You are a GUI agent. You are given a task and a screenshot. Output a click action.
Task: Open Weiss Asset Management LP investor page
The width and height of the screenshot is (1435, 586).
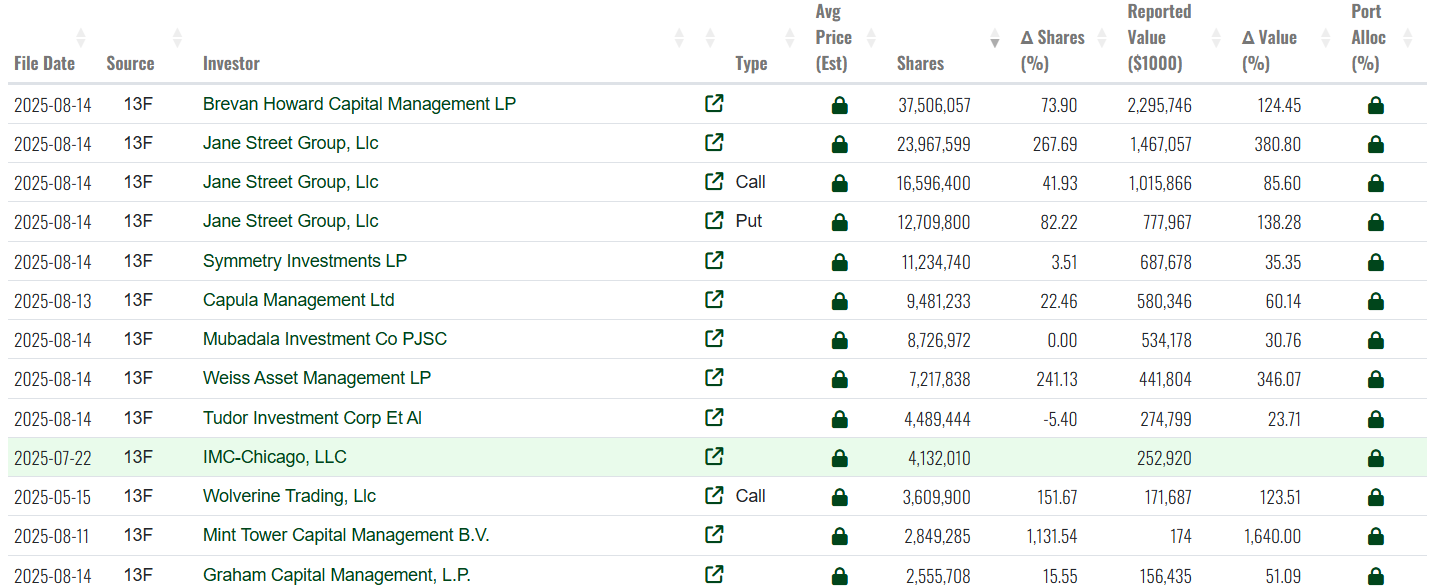317,377
